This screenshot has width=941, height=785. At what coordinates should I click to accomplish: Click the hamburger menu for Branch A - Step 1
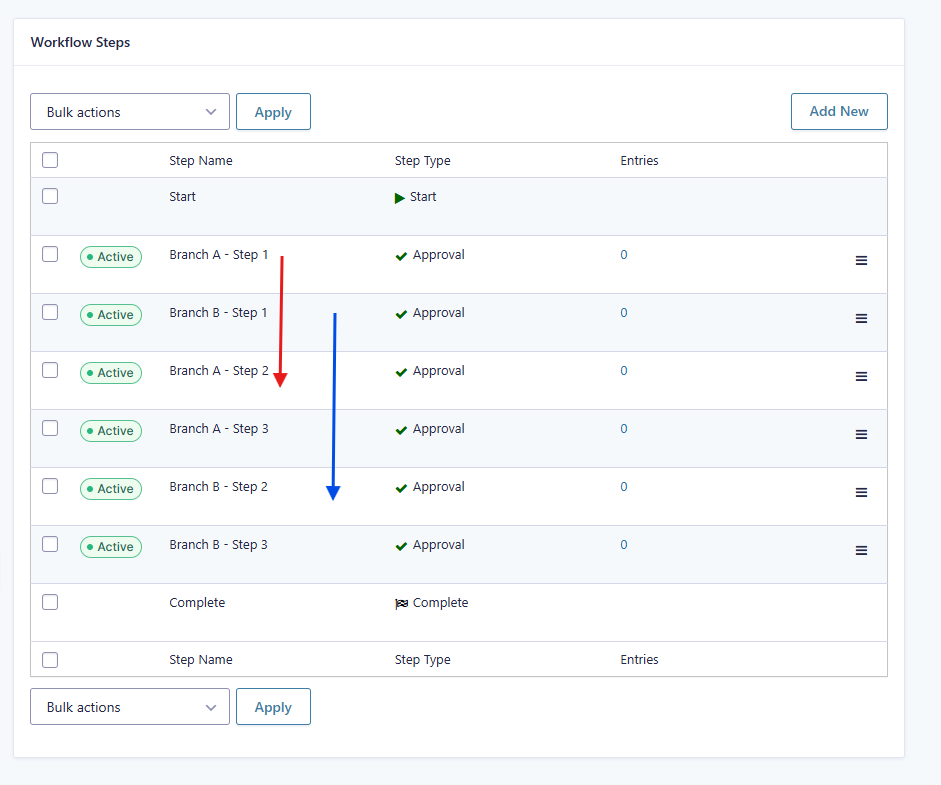tap(861, 260)
